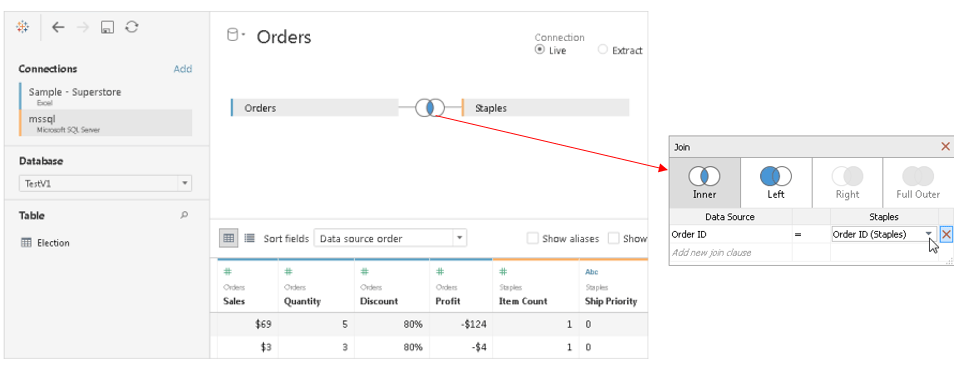The width and height of the screenshot is (969, 365).
Task: Click the Orders table on canvas
Action: coord(315,108)
